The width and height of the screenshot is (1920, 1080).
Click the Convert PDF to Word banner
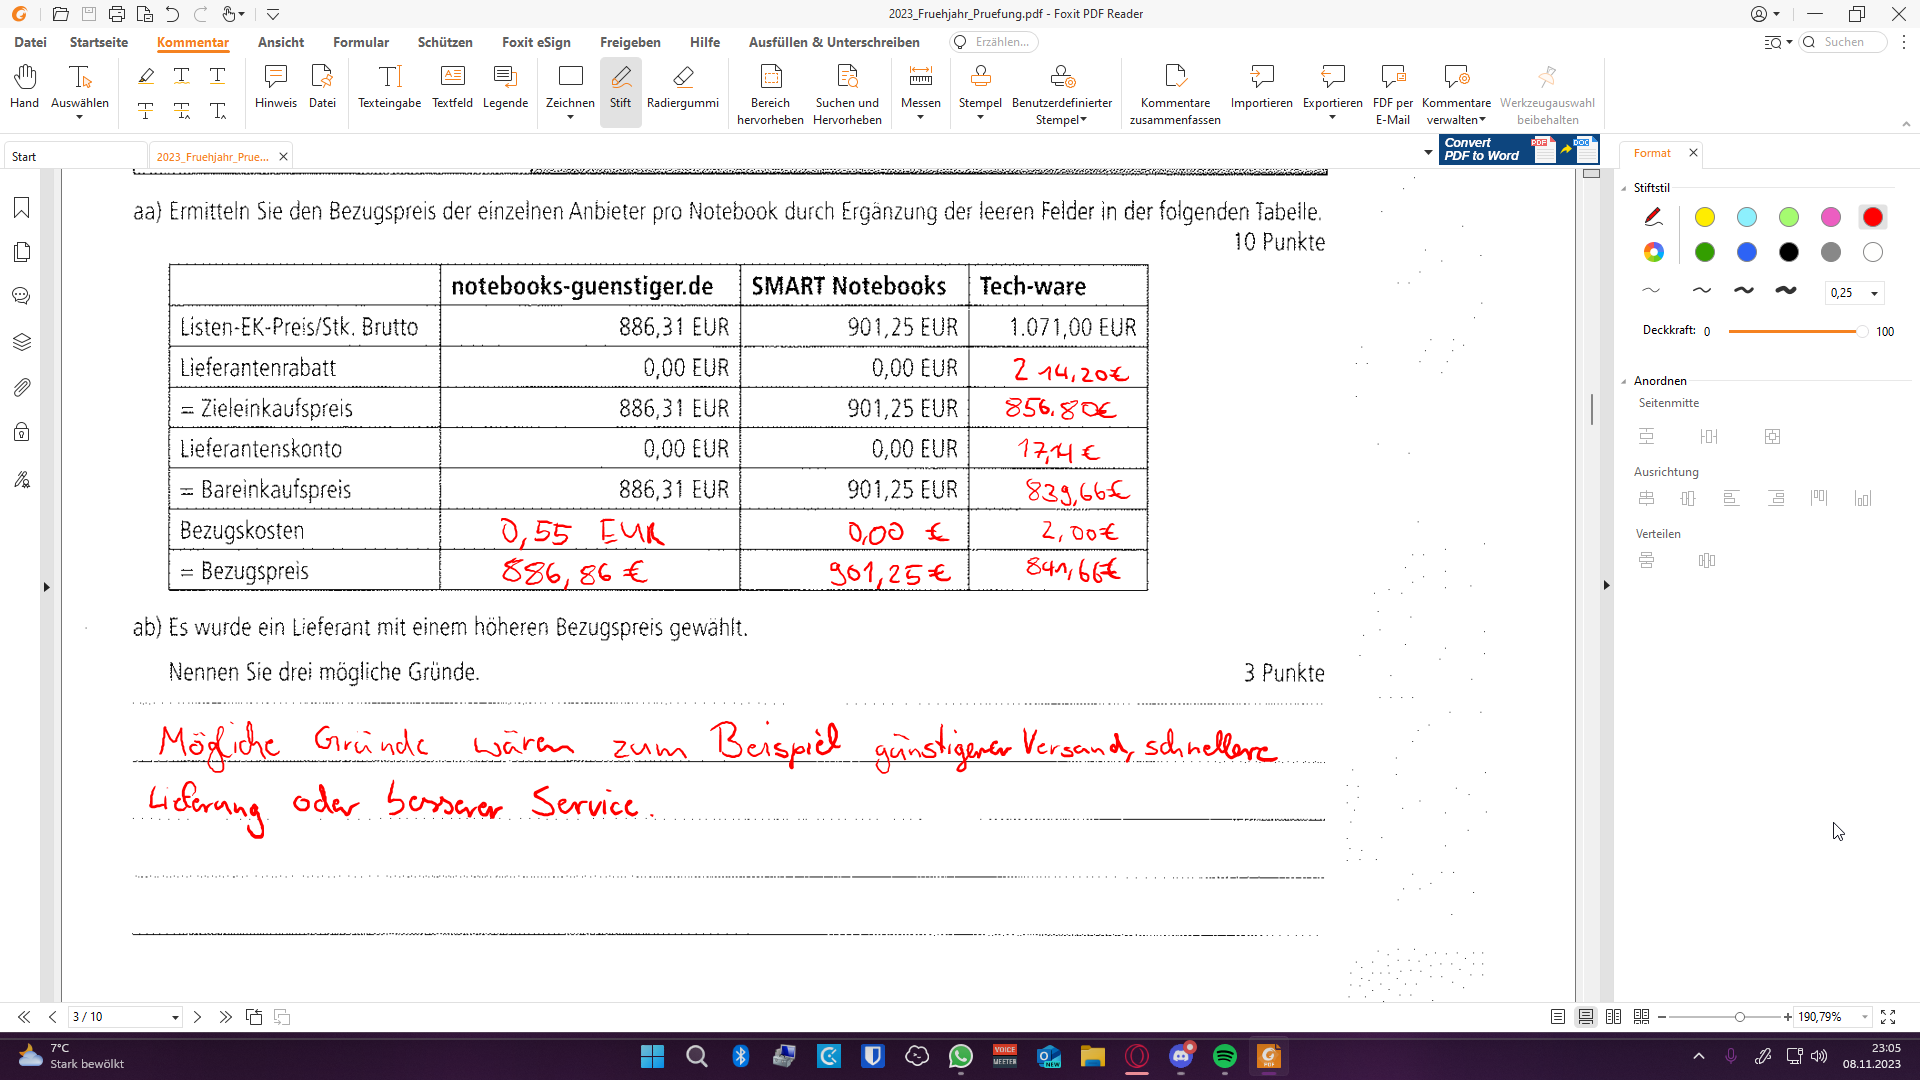coord(1518,150)
